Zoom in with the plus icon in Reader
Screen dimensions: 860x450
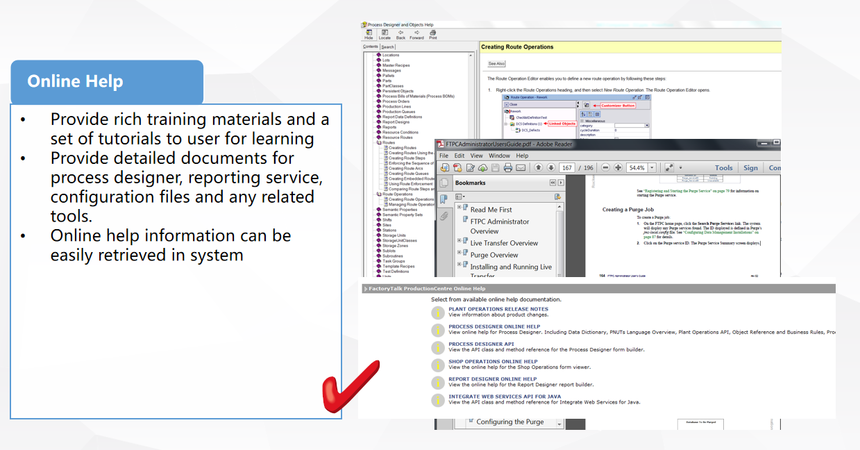pyautogui.click(x=618, y=167)
